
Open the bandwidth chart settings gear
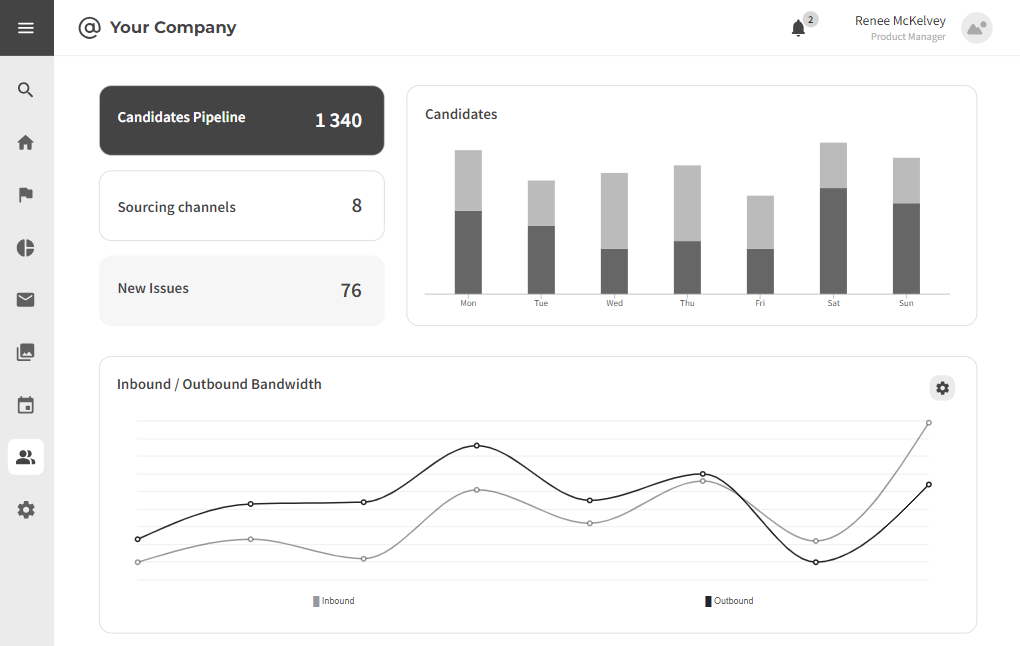click(941, 387)
